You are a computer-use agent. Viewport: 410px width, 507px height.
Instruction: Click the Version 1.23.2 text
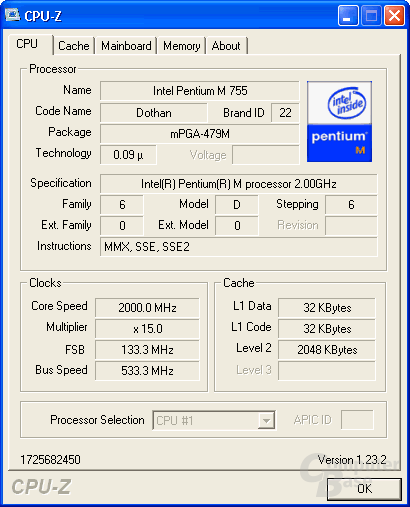click(352, 460)
